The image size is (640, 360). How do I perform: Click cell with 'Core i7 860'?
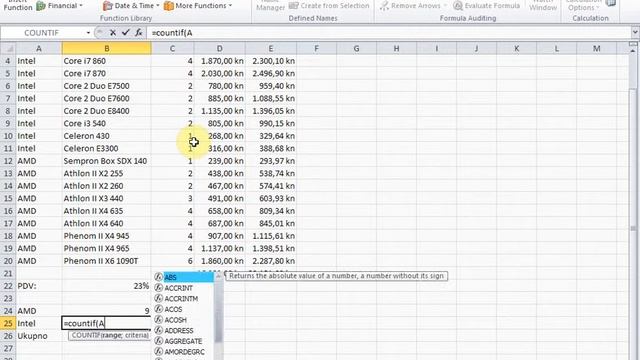[107, 61]
